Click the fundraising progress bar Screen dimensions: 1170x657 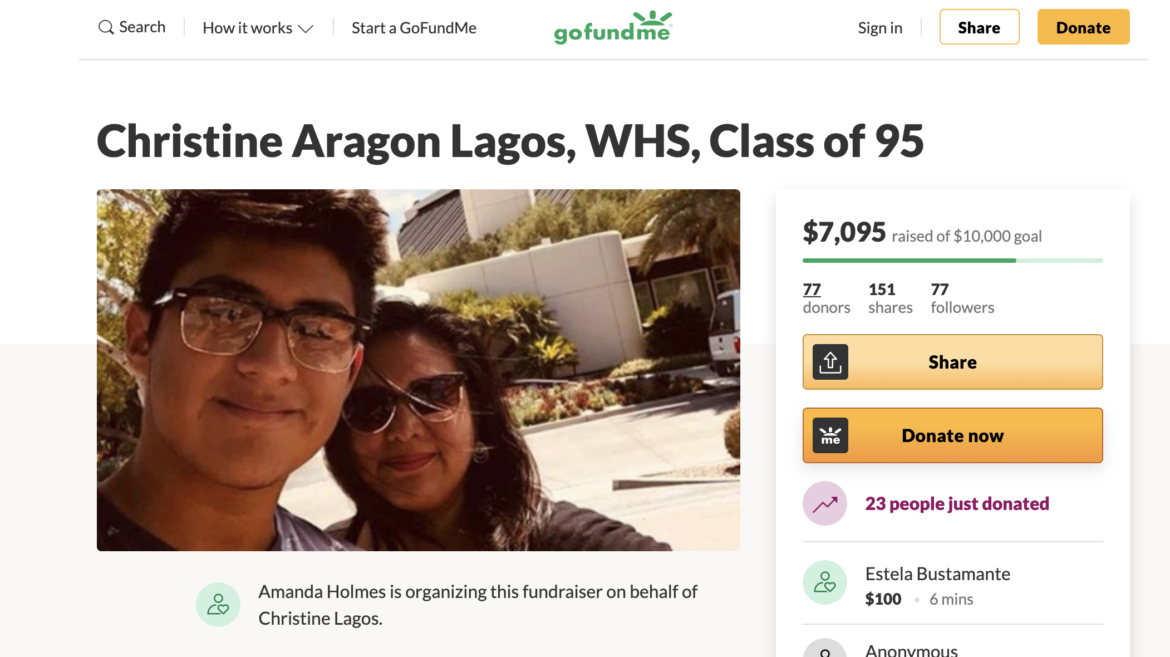point(952,261)
